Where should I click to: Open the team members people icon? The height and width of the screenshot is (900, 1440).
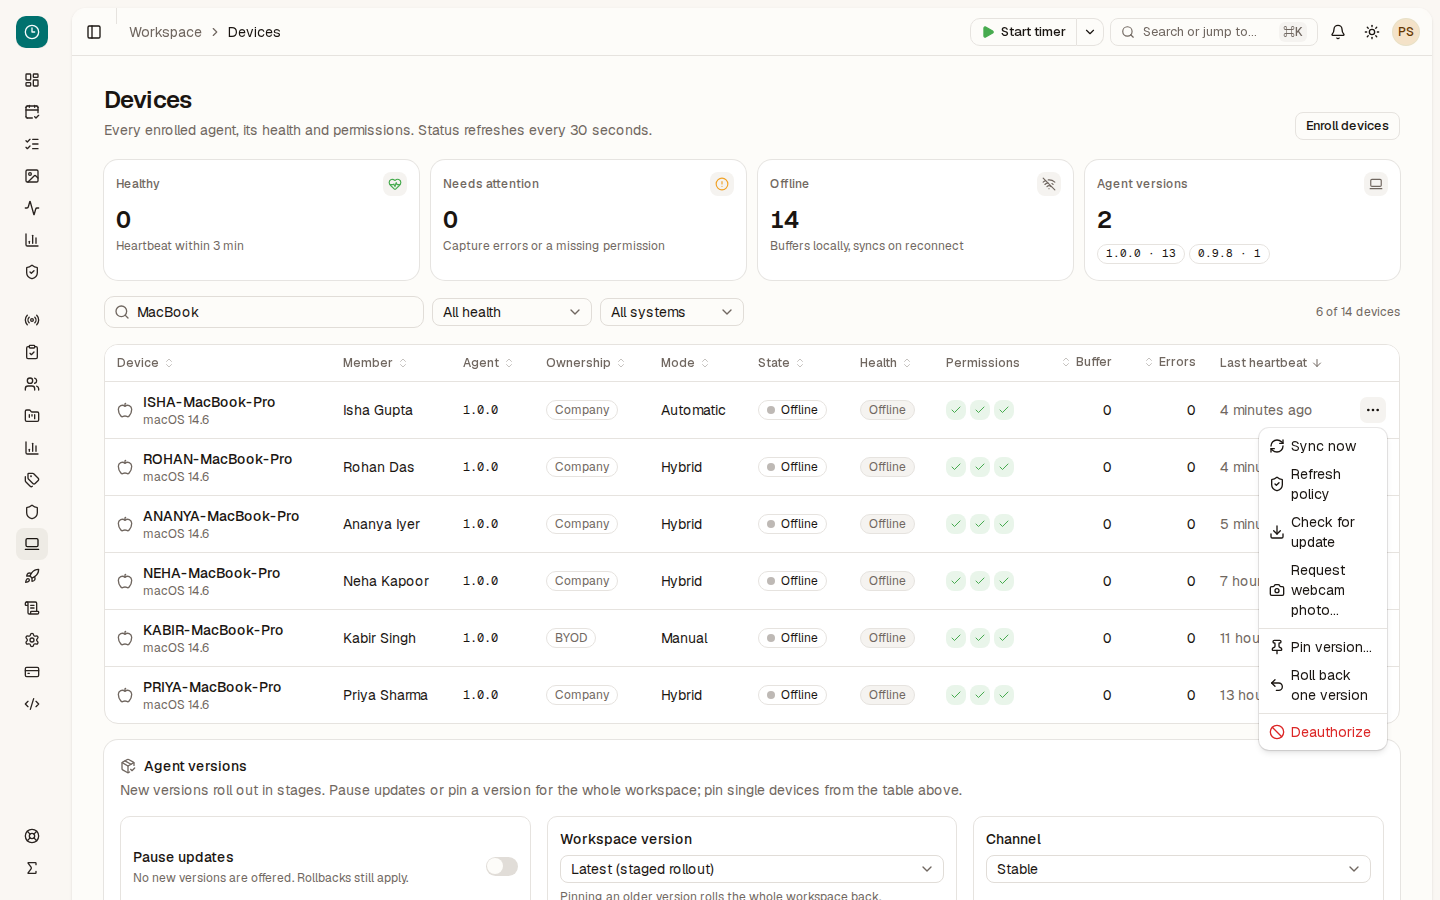pos(32,384)
